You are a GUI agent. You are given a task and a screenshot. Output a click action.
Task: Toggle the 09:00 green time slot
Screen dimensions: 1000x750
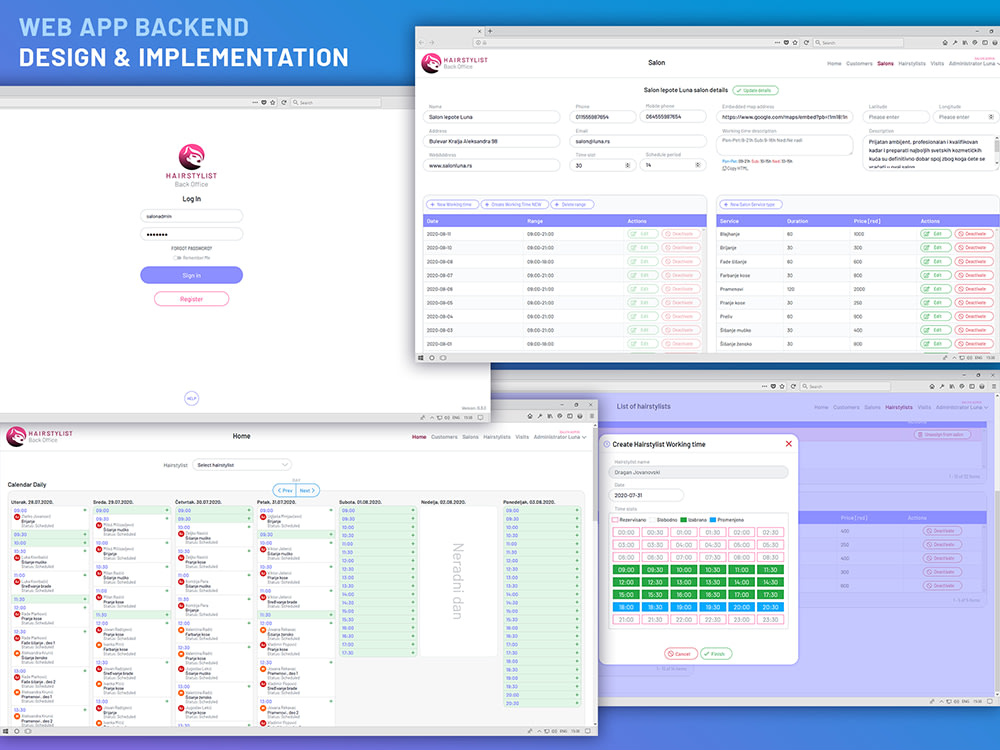626,570
